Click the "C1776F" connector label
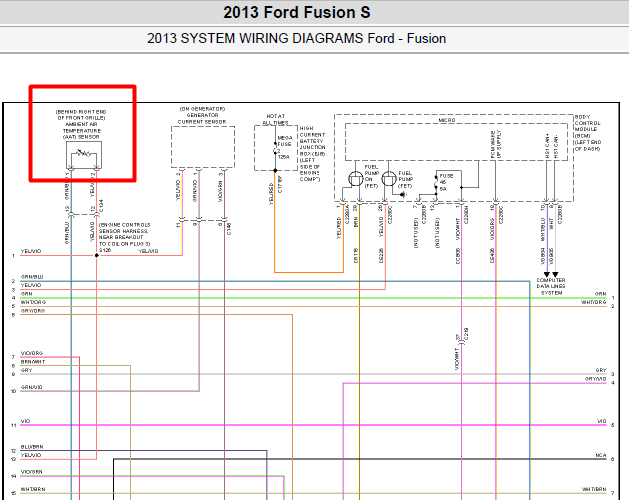 pos(280,184)
